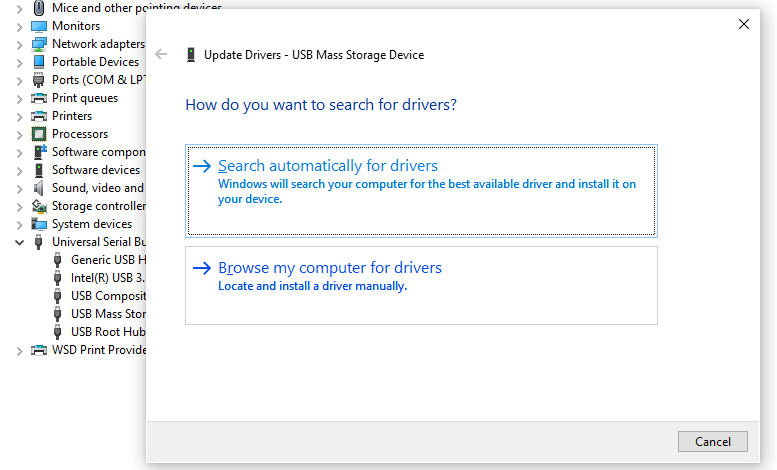Click the System devices icon

pyautogui.click(x=39, y=224)
